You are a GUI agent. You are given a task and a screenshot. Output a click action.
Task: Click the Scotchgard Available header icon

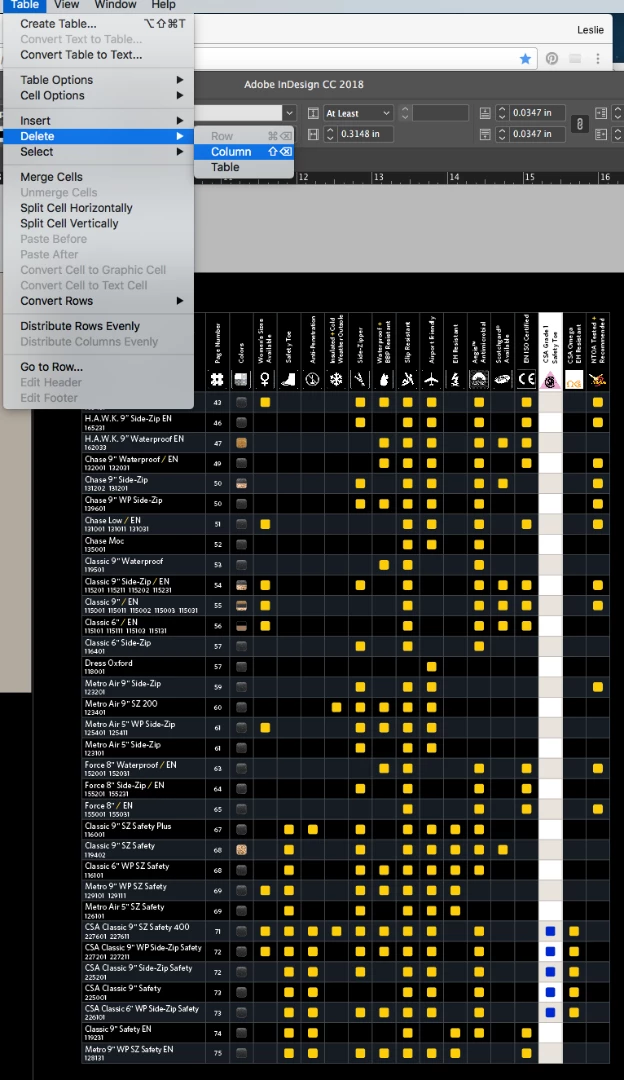503,380
